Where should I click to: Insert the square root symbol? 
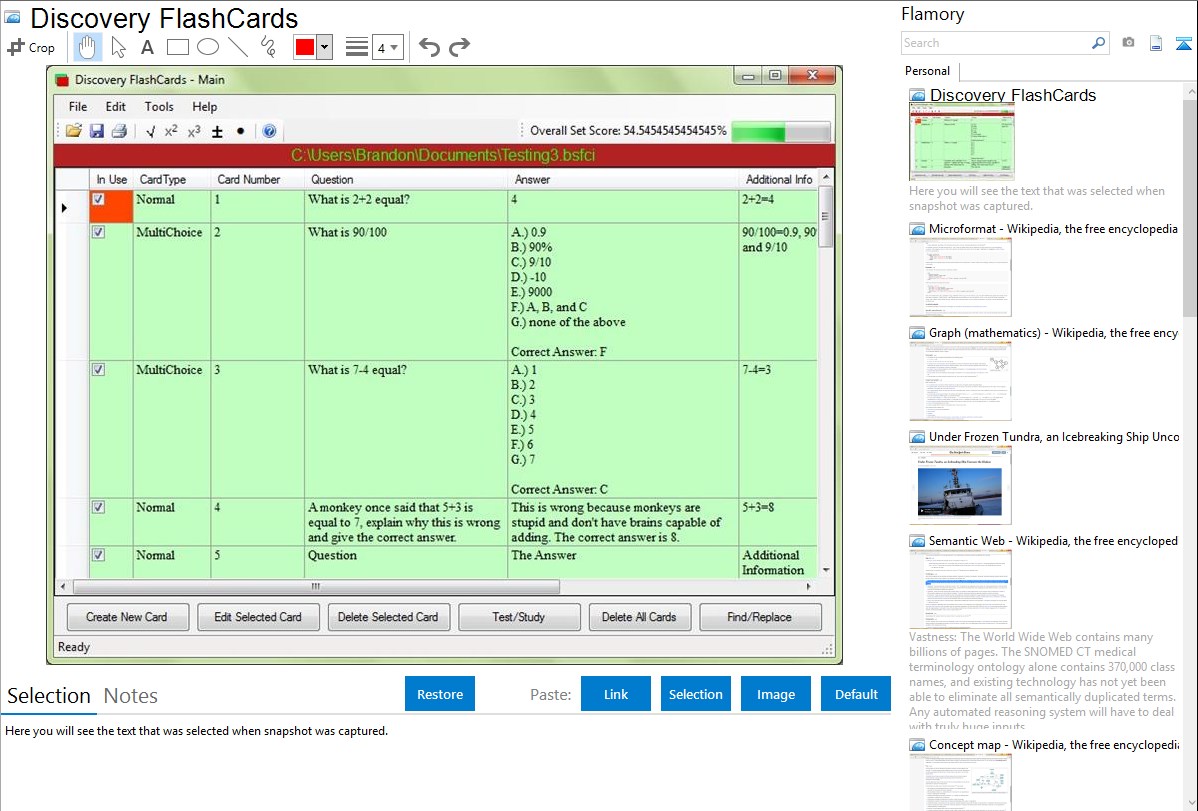pyautogui.click(x=151, y=131)
